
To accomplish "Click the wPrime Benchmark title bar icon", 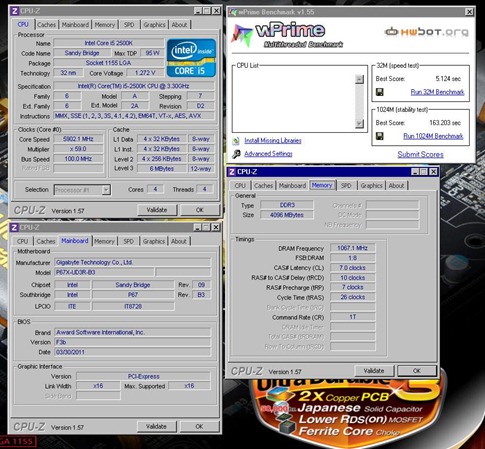I will (x=233, y=12).
